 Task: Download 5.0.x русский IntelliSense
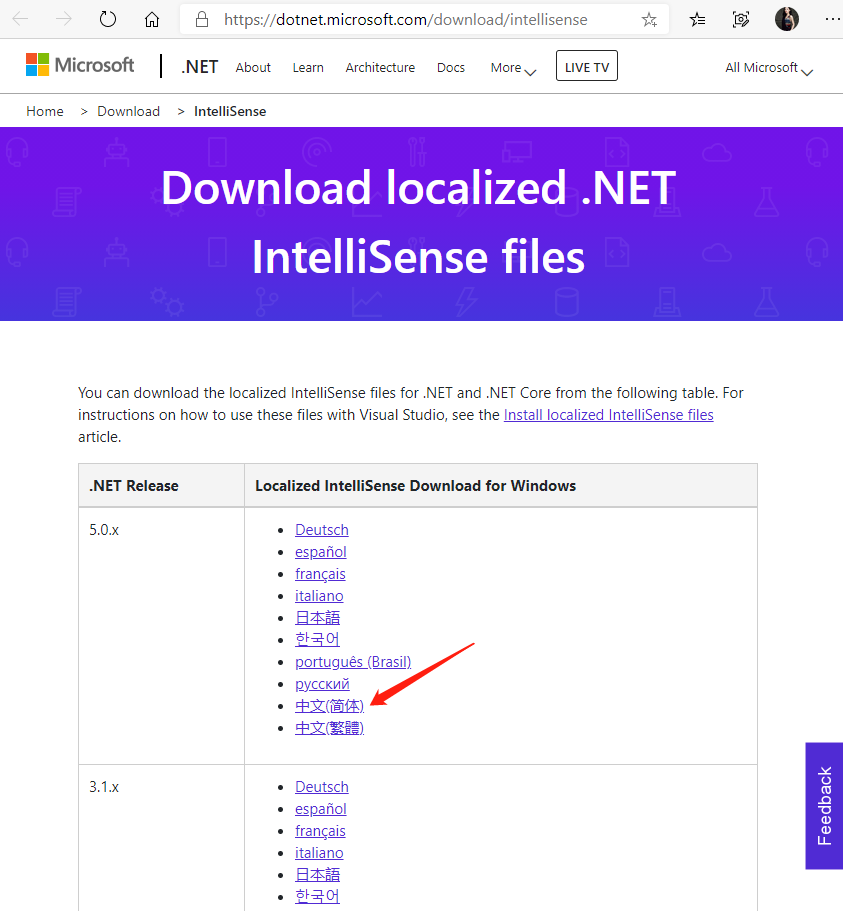coord(322,684)
